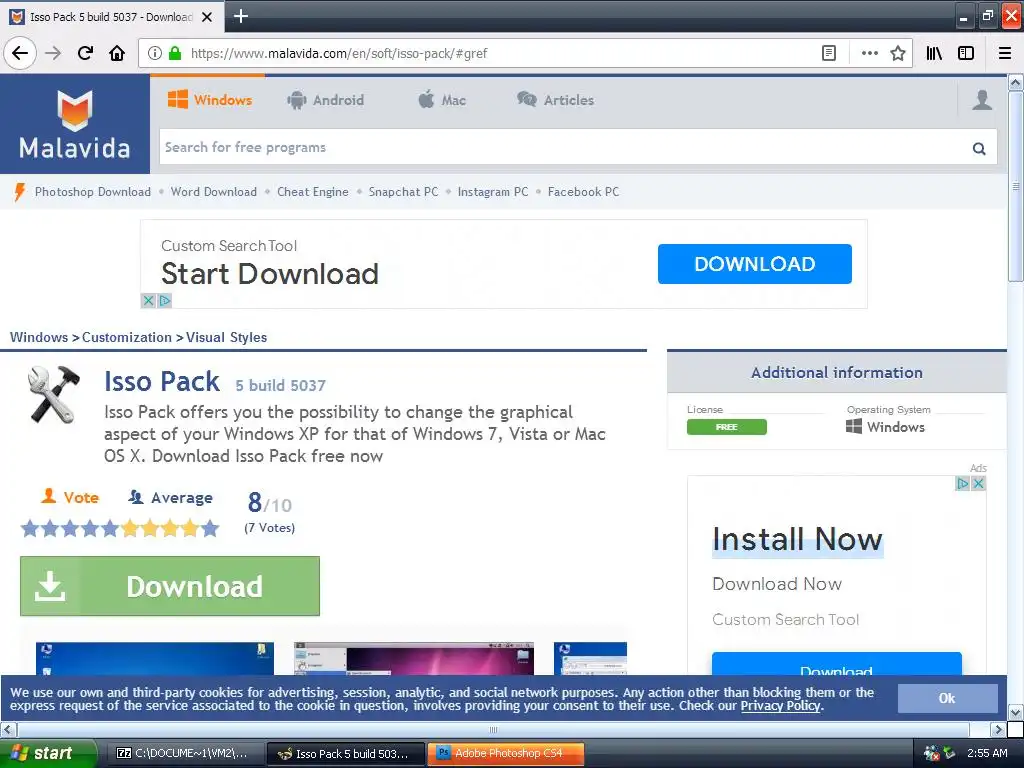Close the sidebar ad X icon
The image size is (1024, 768).
click(978, 483)
